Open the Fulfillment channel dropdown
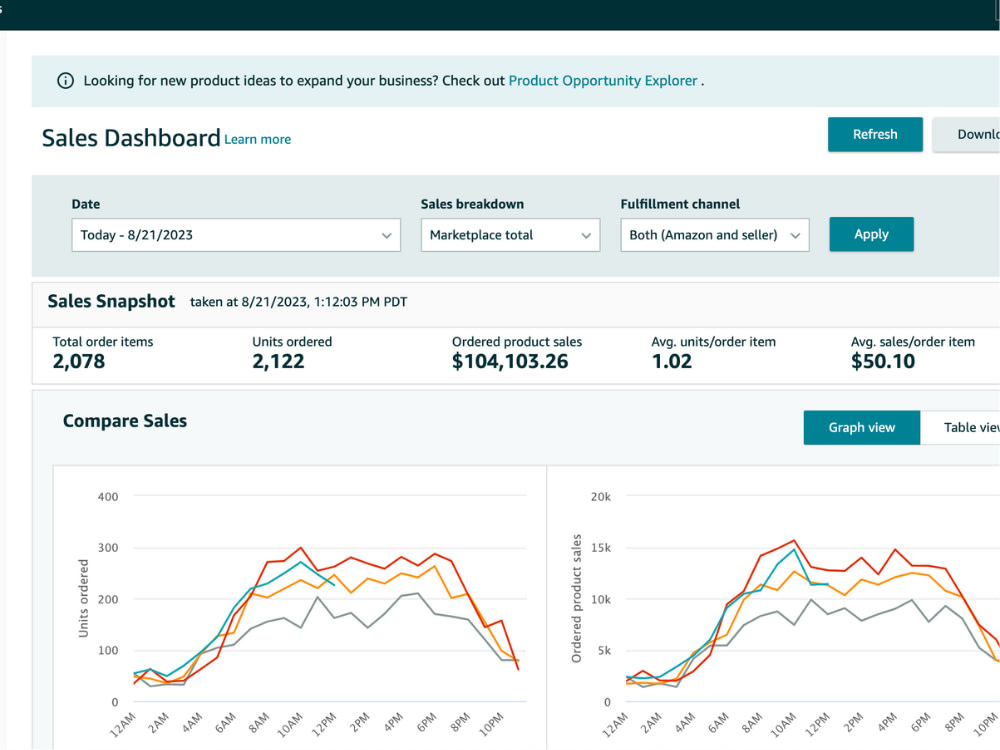Viewport: 1000px width, 750px height. pos(715,235)
